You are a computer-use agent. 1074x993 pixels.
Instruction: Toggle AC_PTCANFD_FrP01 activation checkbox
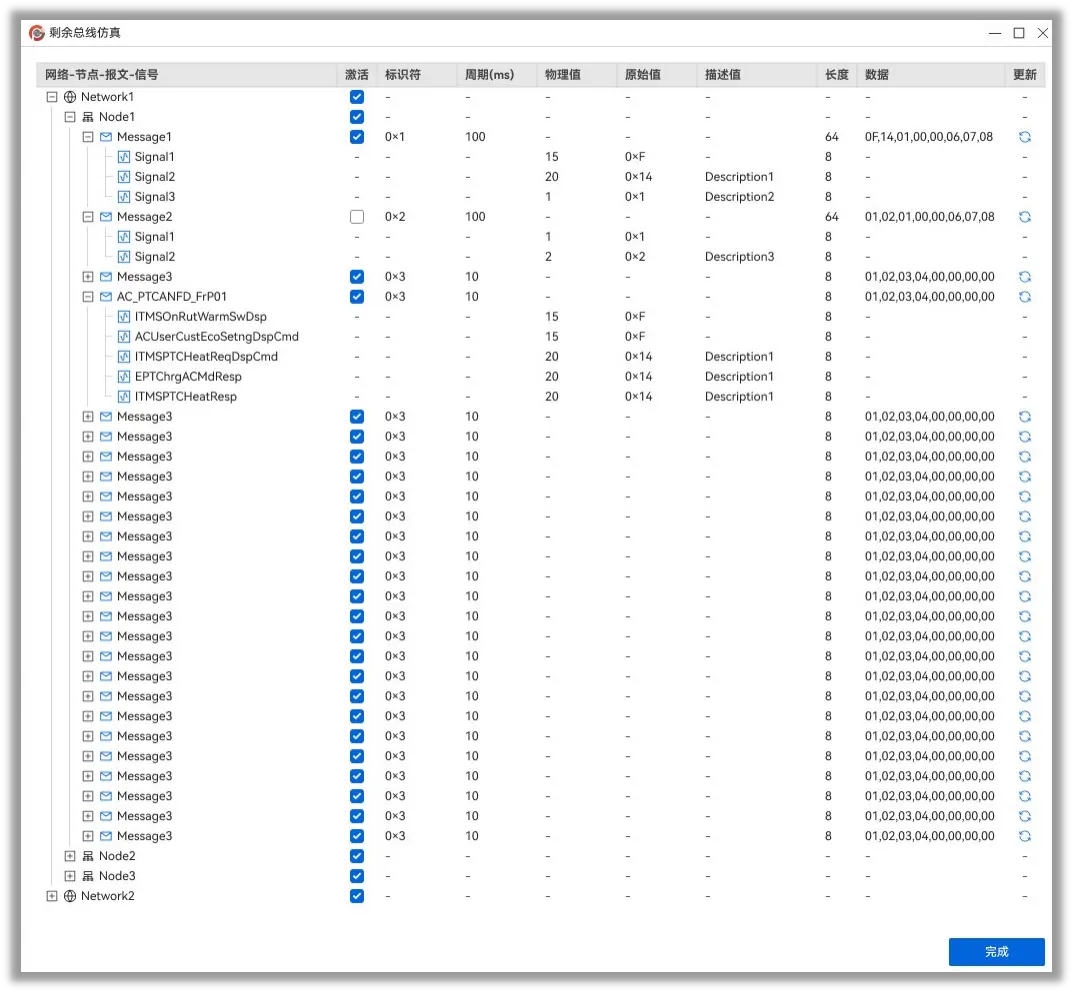click(357, 297)
